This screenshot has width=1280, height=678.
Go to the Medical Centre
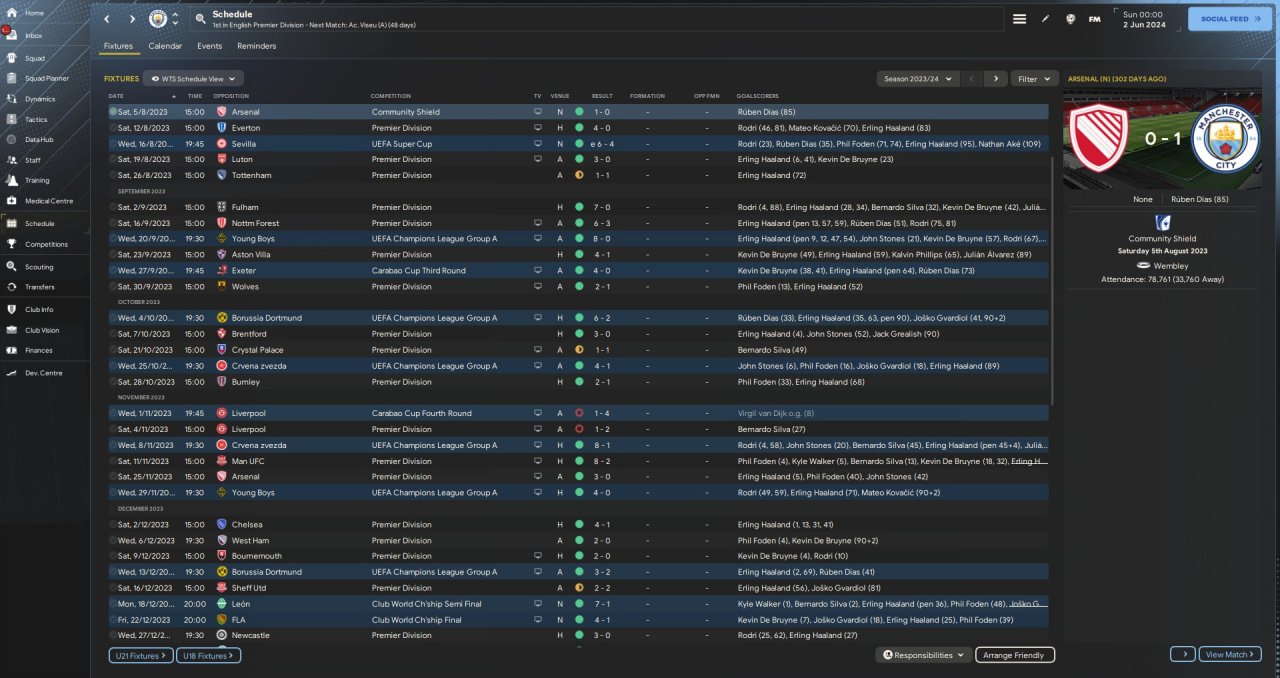coord(48,201)
